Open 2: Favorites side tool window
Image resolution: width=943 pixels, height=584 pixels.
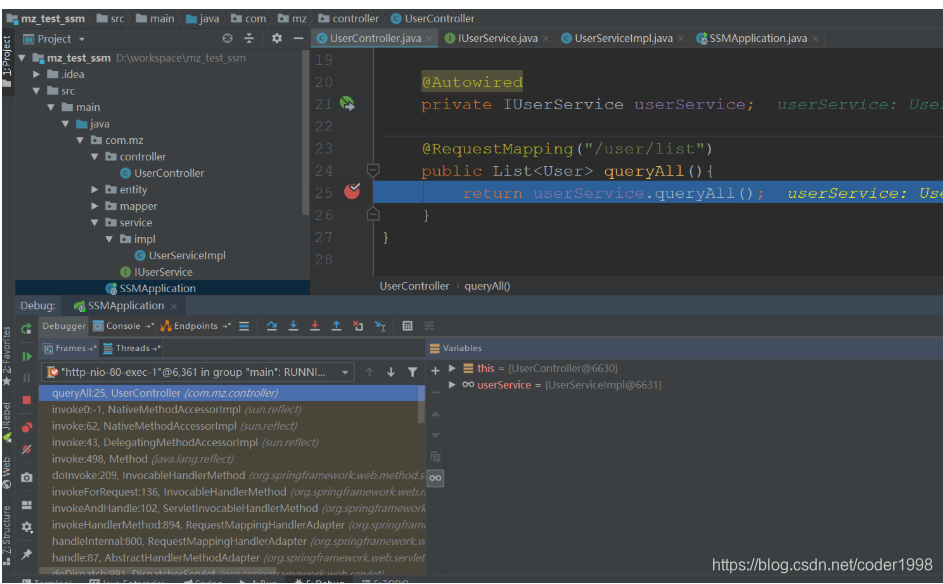[7, 356]
